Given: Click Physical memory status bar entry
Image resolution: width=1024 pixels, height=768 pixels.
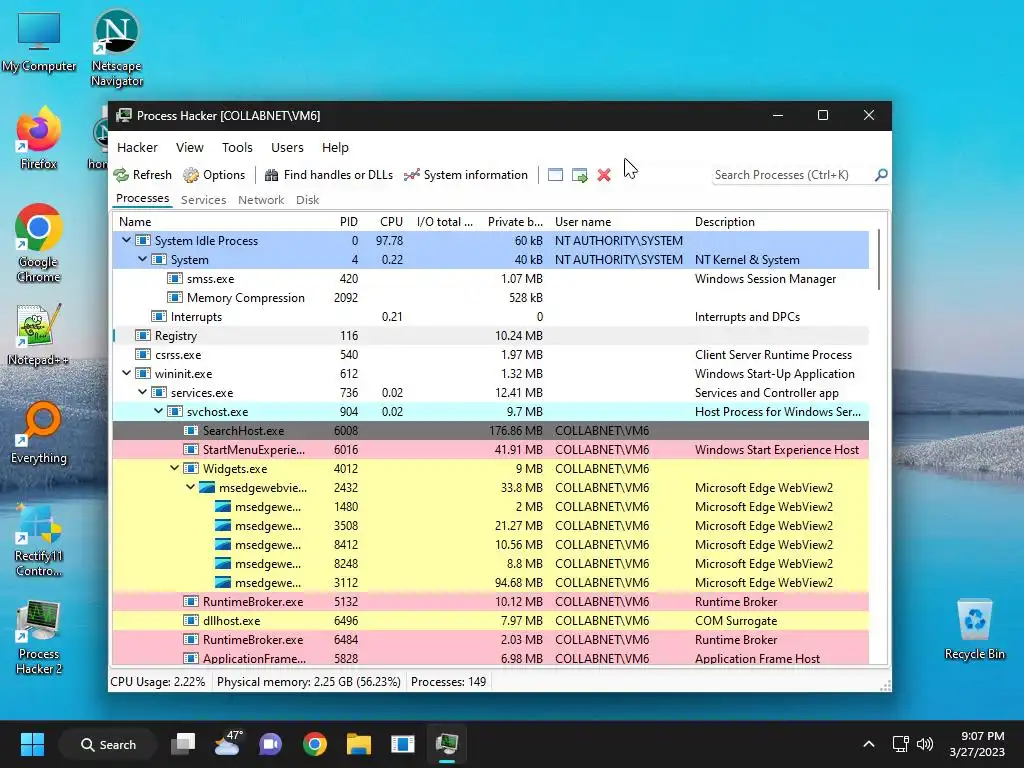Looking at the screenshot, I should click(x=308, y=682).
